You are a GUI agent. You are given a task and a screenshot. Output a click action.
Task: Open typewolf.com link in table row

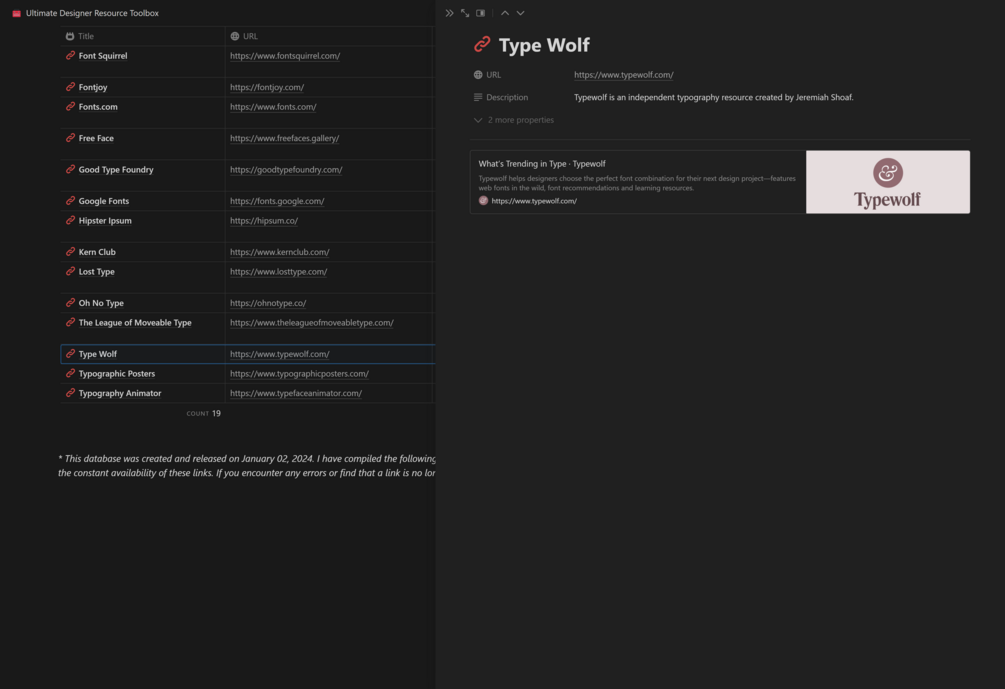click(x=279, y=354)
